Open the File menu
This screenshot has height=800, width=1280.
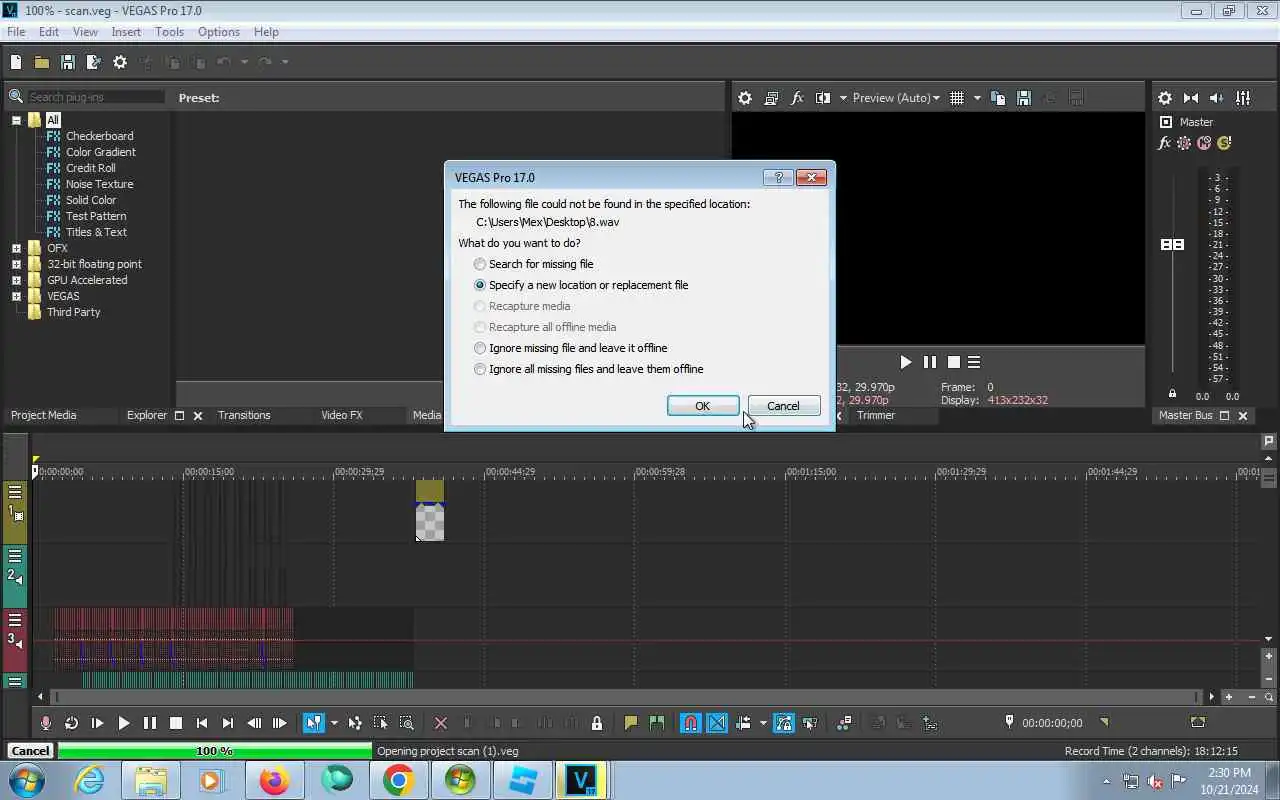(16, 32)
